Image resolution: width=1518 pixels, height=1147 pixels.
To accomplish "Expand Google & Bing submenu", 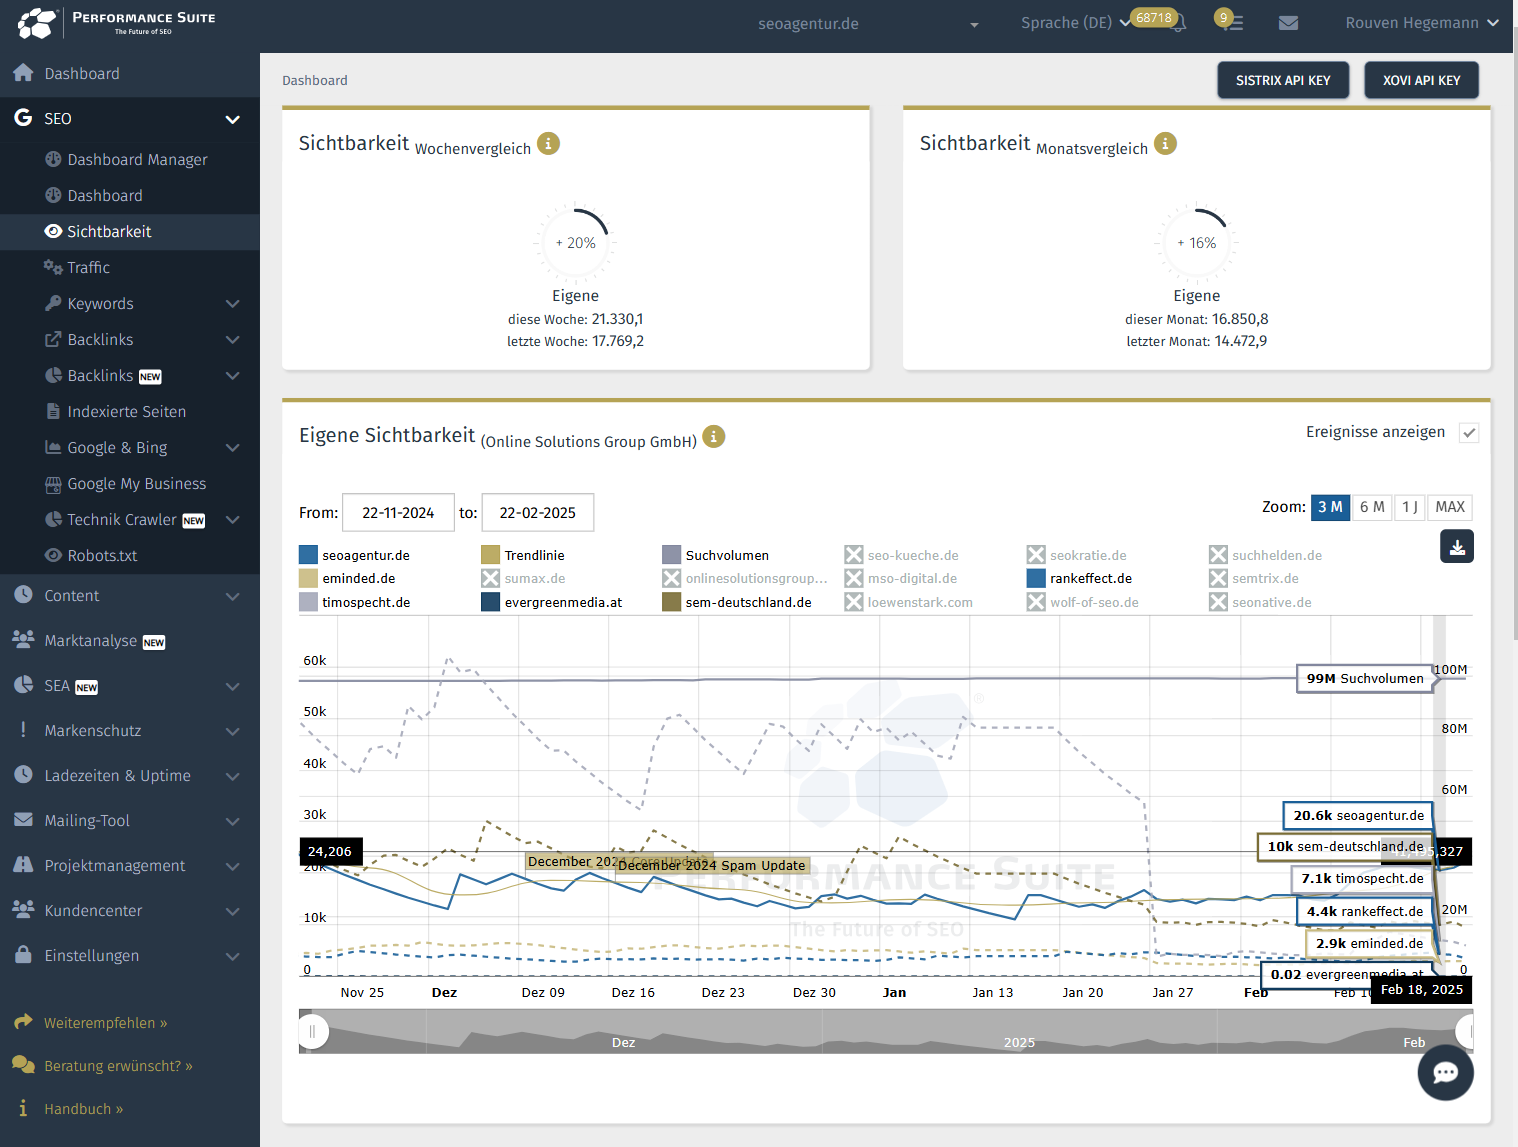I will (x=232, y=447).
